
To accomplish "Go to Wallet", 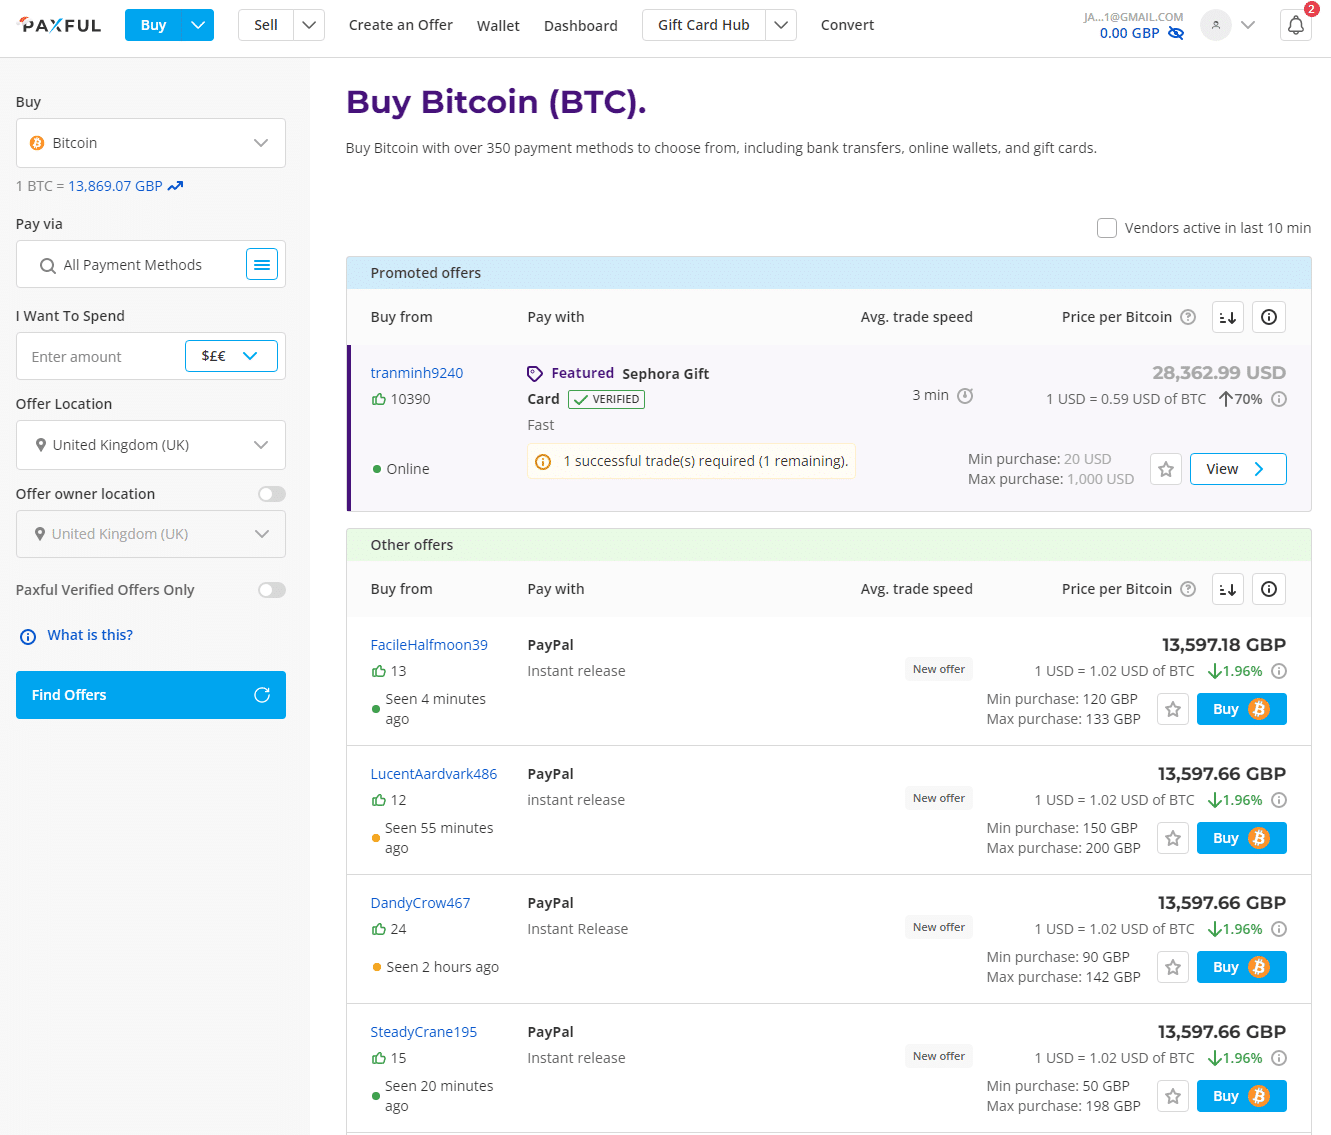I will 498,26.
